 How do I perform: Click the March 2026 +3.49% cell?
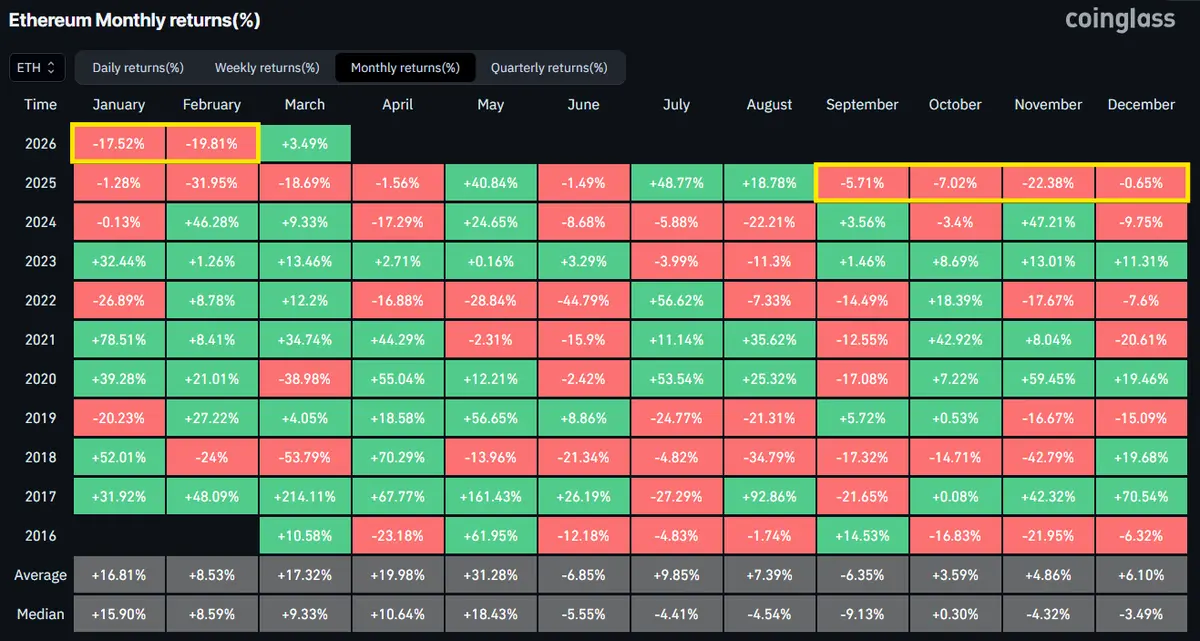pos(305,143)
